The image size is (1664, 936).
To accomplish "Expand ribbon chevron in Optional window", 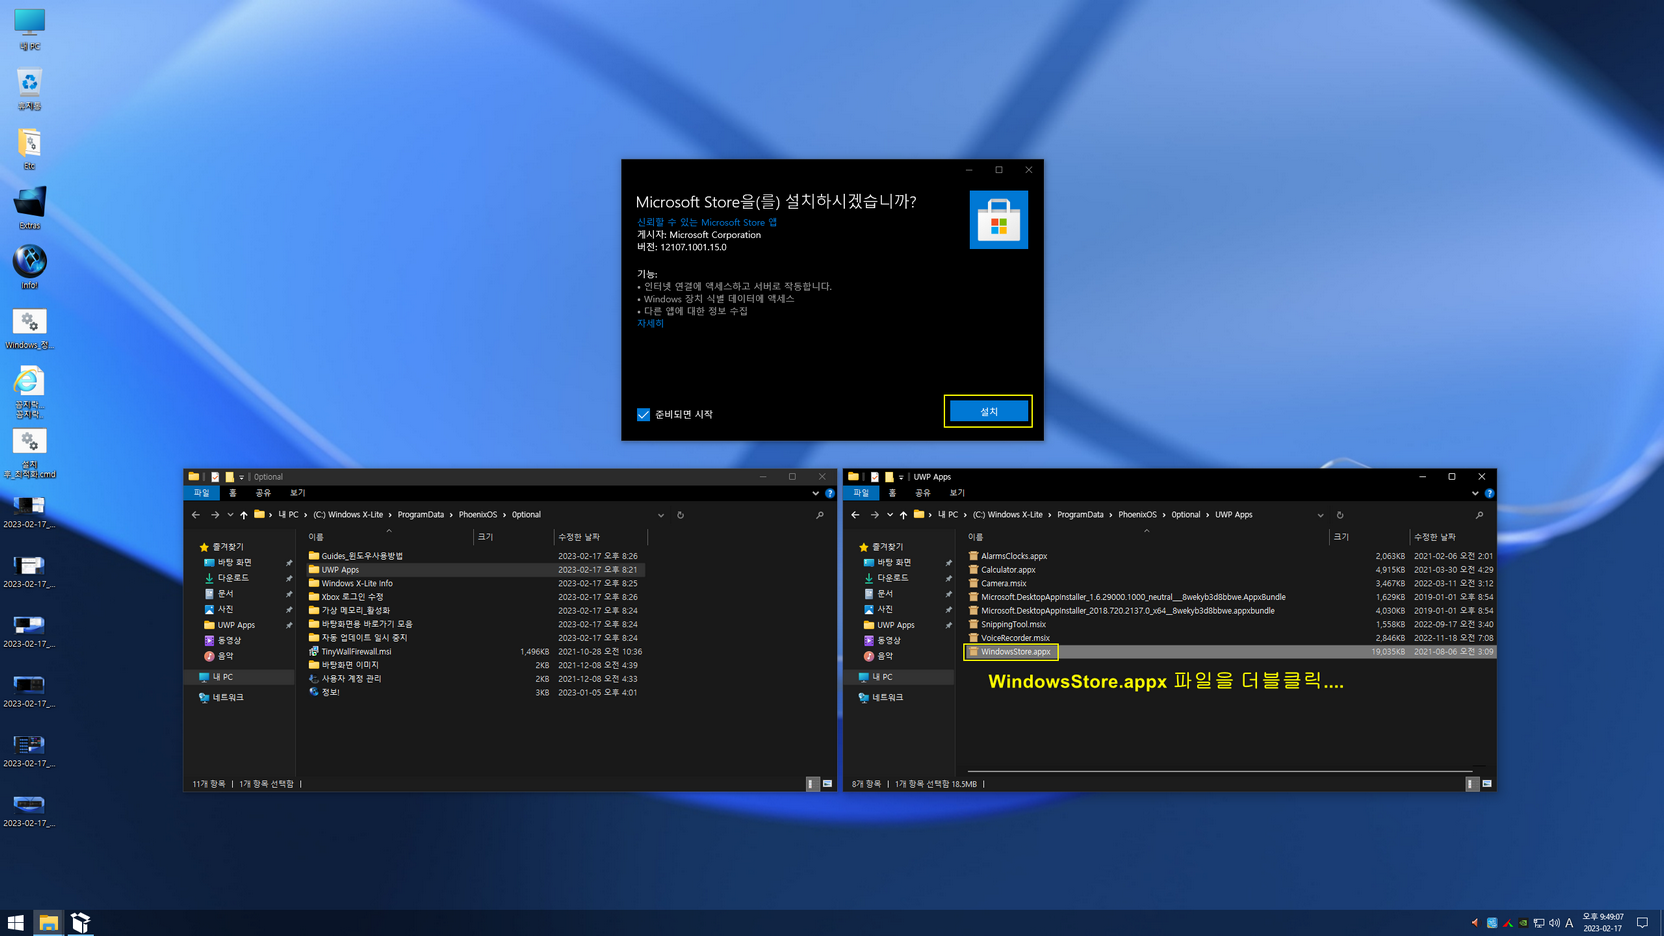I will coord(815,493).
